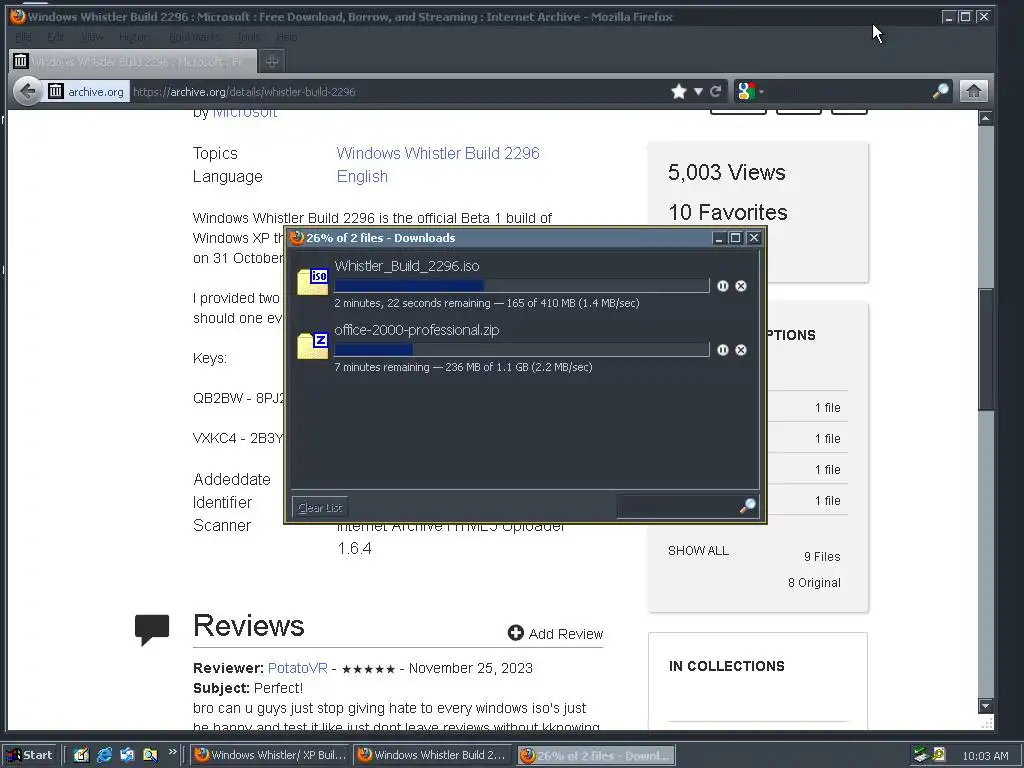Click the 10:03 AM system clock
This screenshot has width=1024, height=768.
(985, 756)
